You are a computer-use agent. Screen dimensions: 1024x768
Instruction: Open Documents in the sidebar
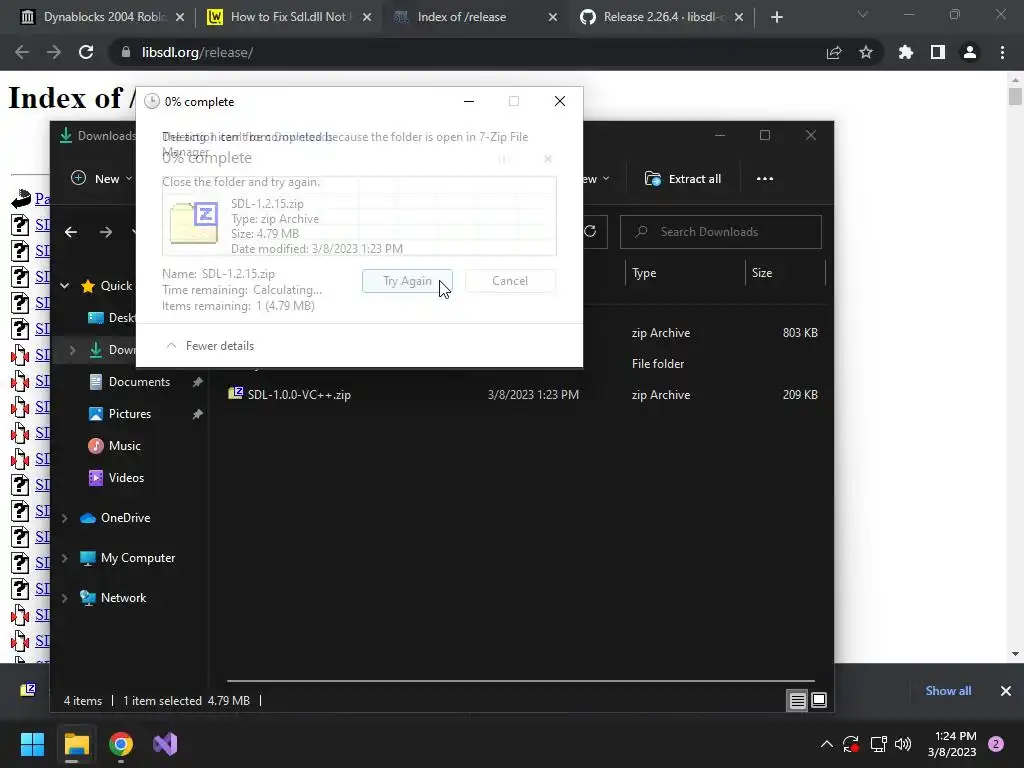(139, 382)
